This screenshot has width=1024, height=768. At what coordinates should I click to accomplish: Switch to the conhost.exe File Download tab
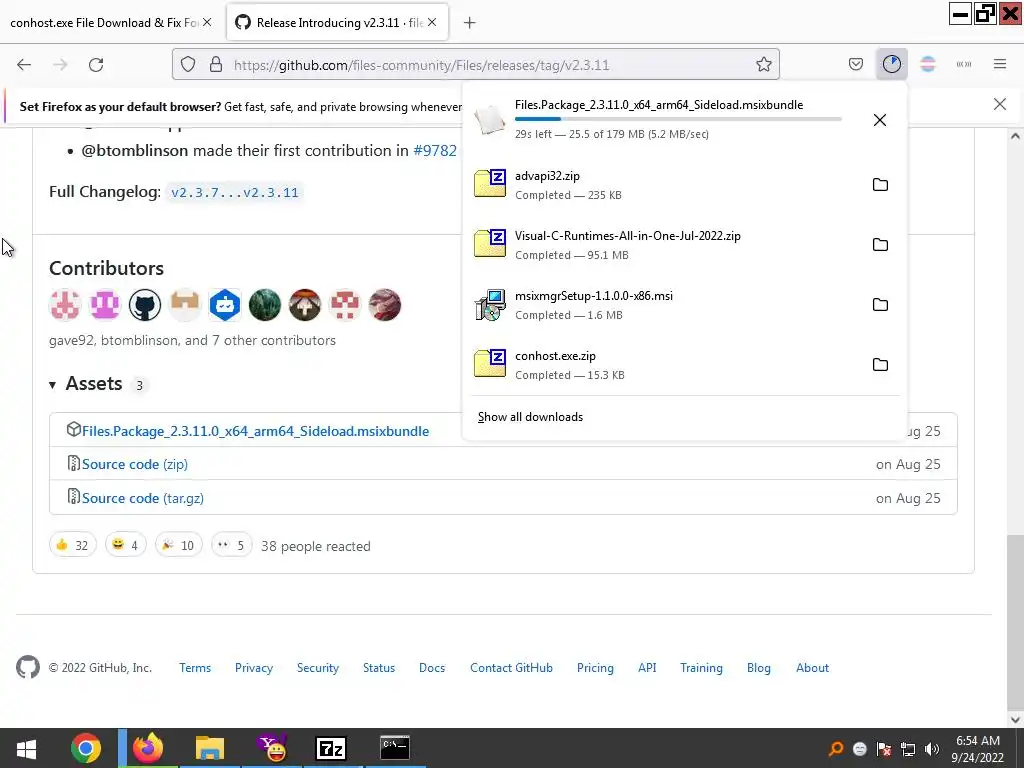pos(103,23)
